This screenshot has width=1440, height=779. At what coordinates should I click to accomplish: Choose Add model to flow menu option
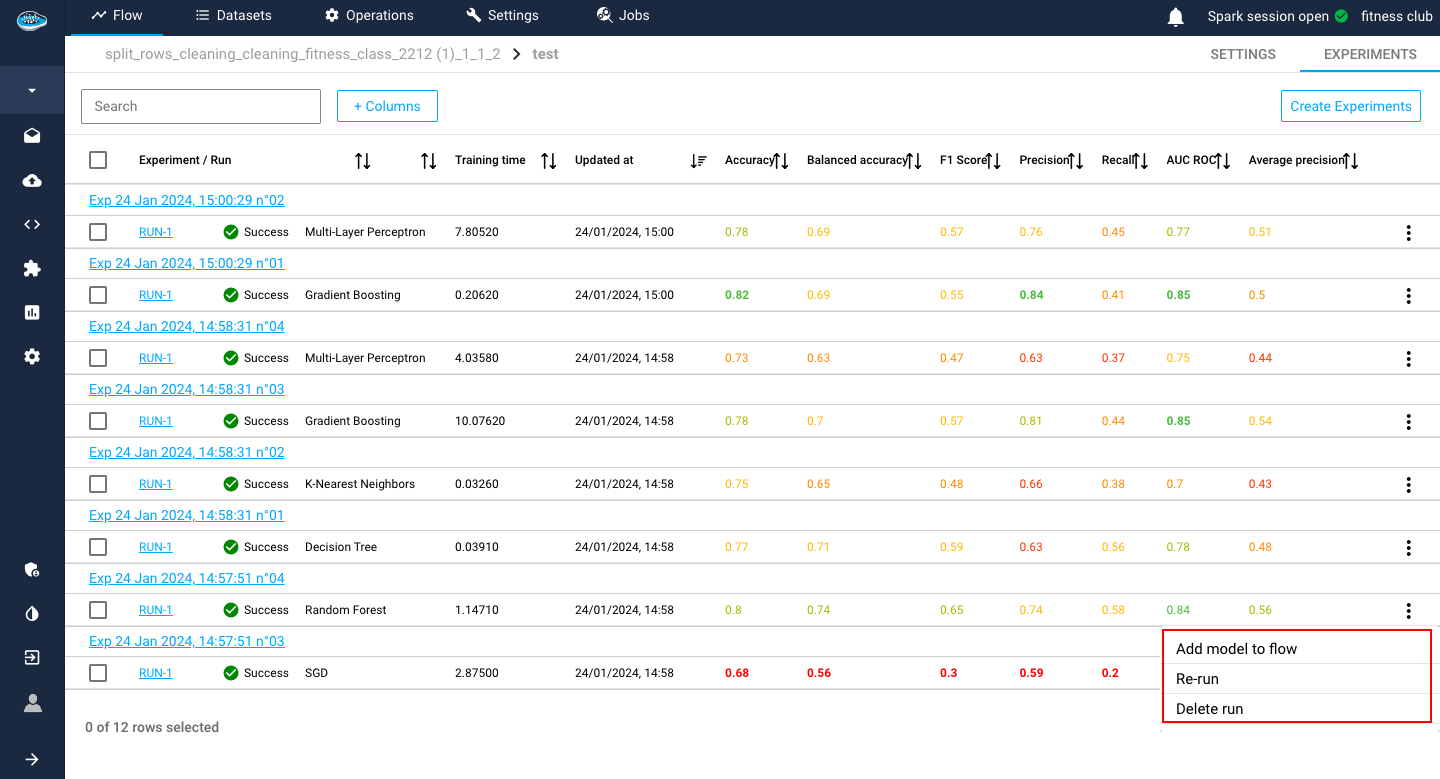(1236, 649)
